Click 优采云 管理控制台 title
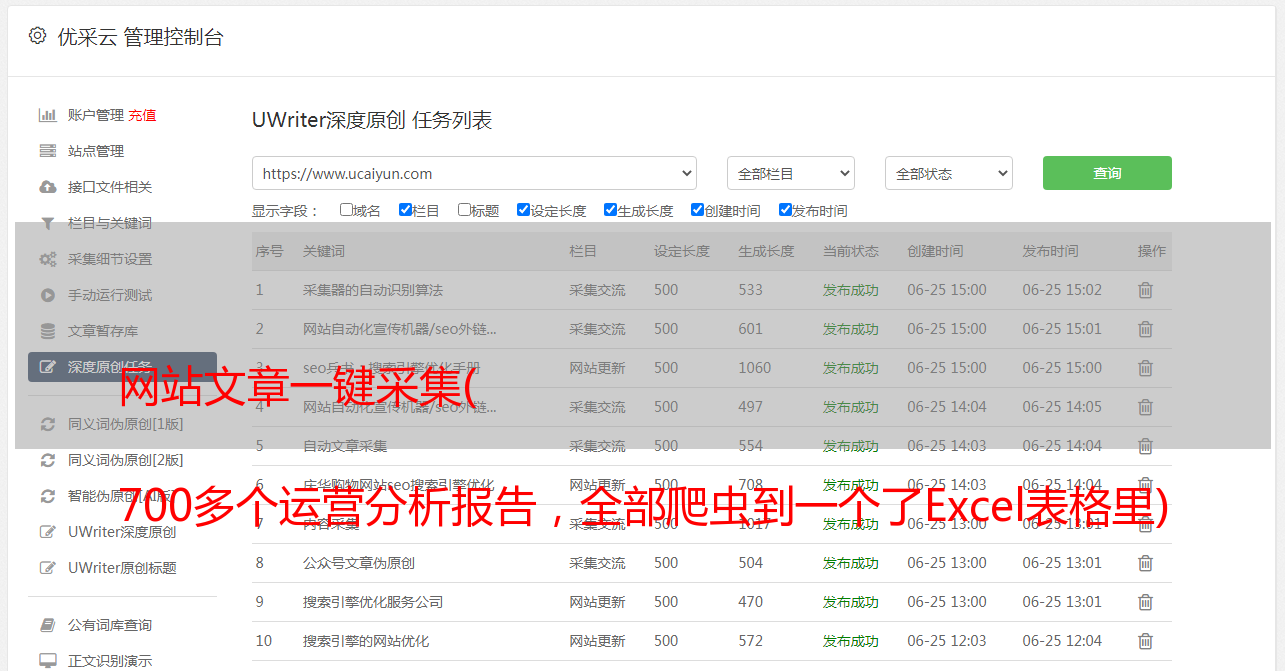The height and width of the screenshot is (671, 1285). [x=140, y=37]
